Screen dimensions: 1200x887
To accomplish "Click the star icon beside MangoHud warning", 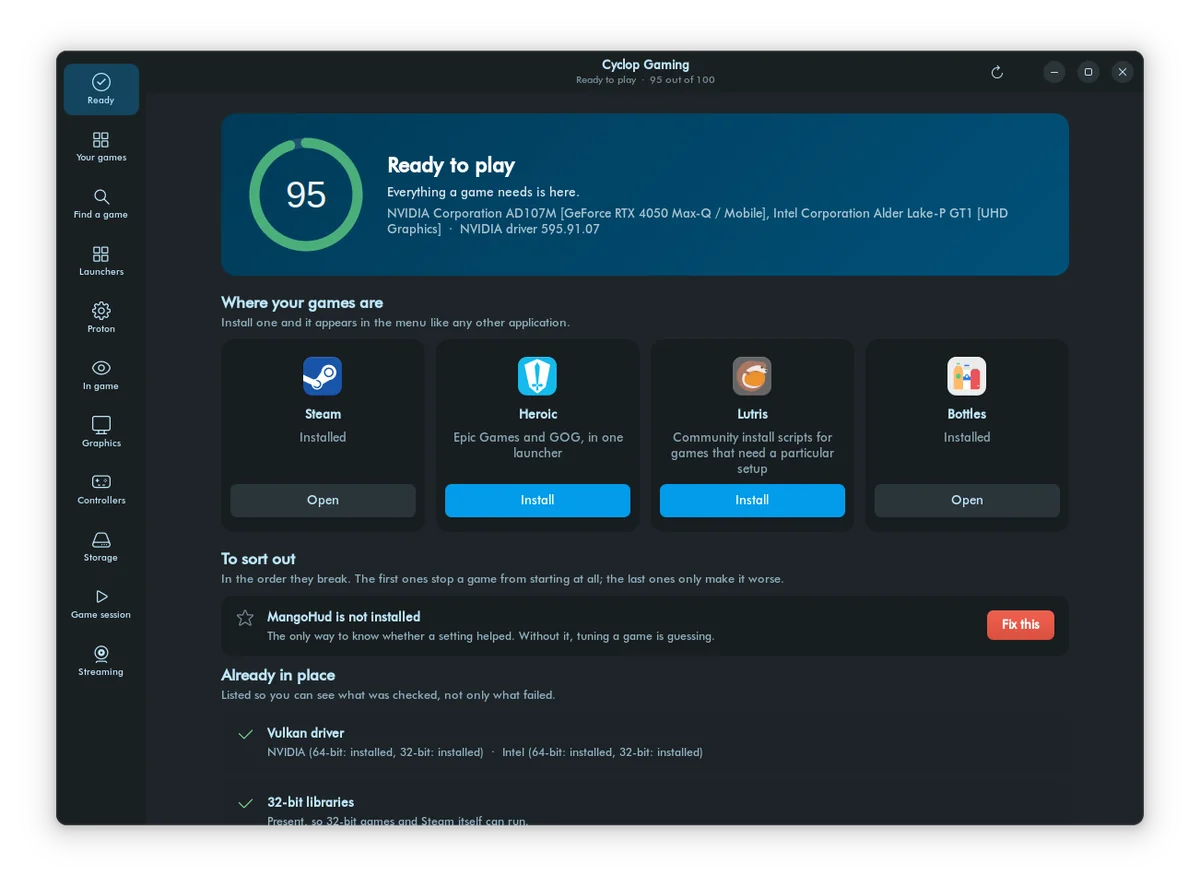I will pyautogui.click(x=245, y=618).
